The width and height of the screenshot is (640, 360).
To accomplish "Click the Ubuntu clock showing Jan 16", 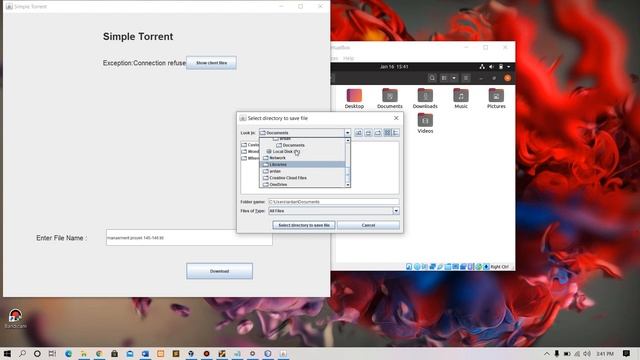I will (394, 67).
